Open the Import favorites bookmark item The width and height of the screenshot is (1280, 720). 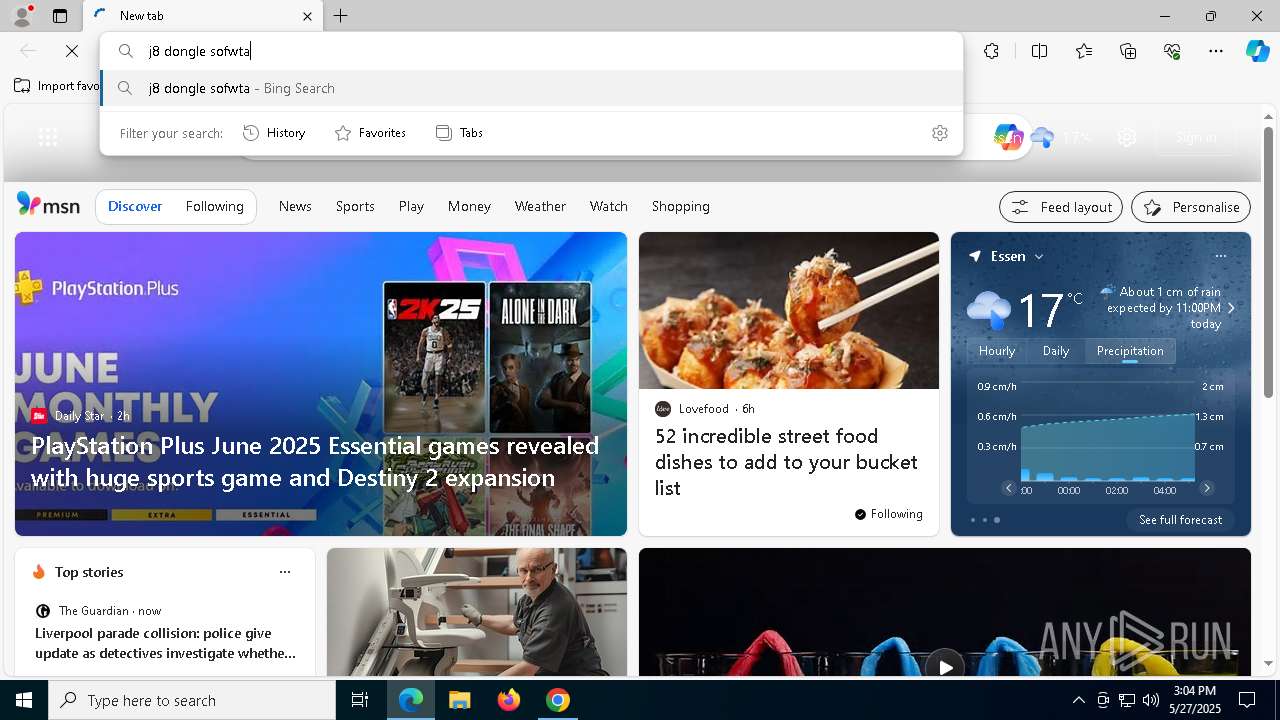pos(56,86)
